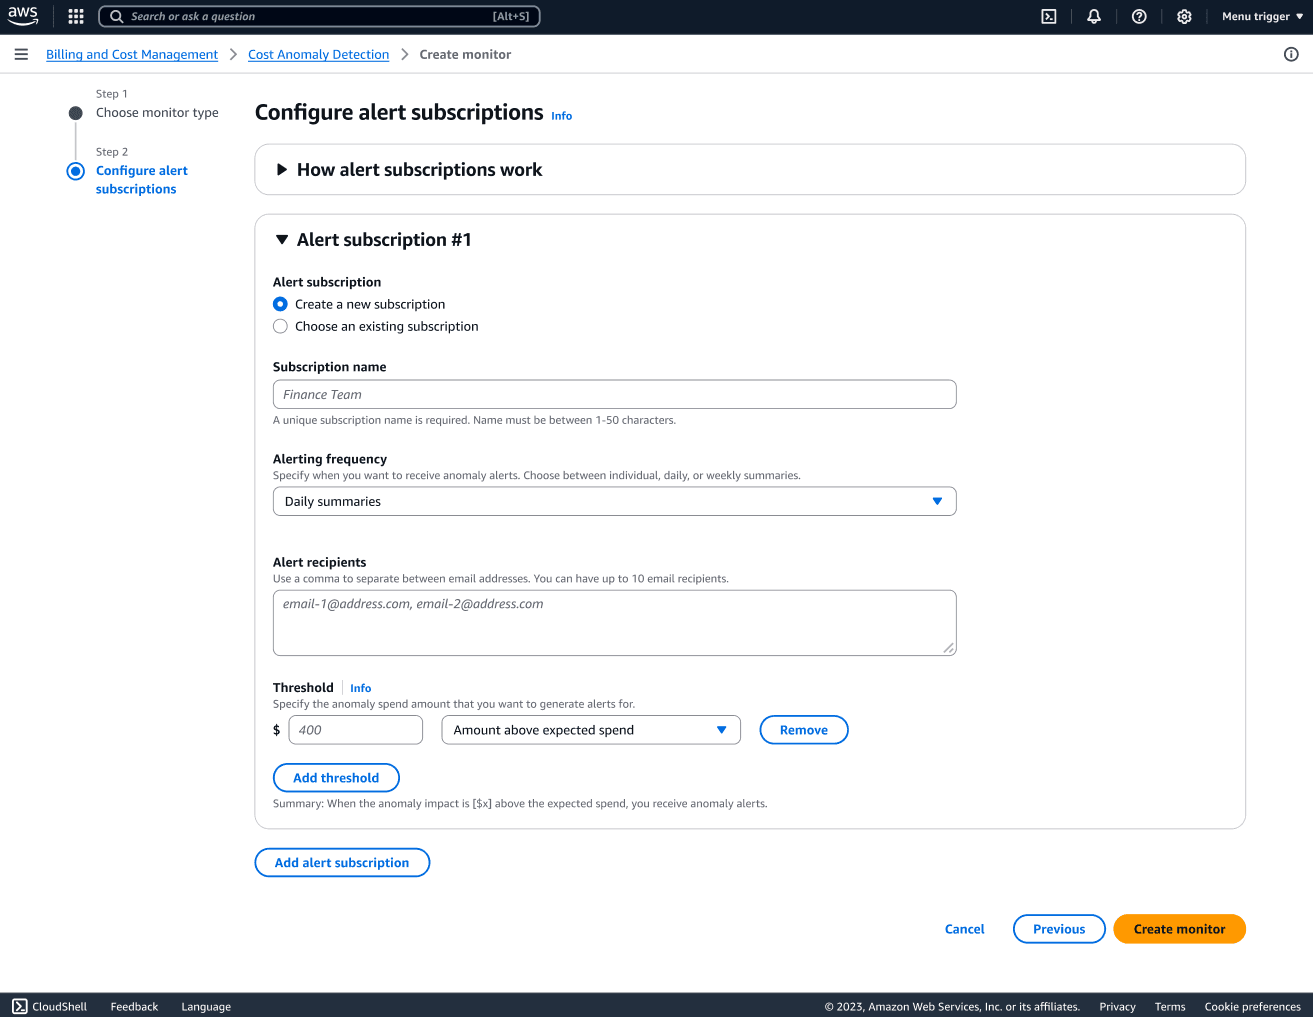Open the info panel icon at top right
The height and width of the screenshot is (1017, 1313).
click(x=1291, y=54)
